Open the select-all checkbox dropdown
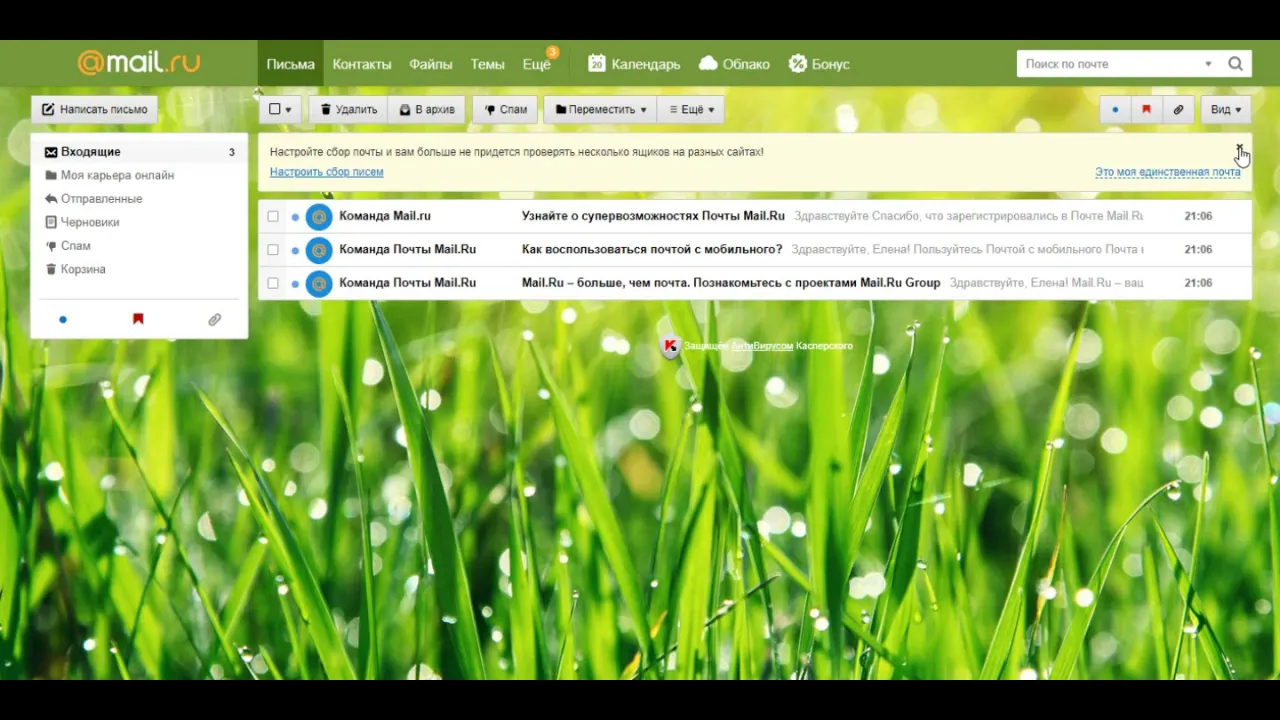 point(280,110)
